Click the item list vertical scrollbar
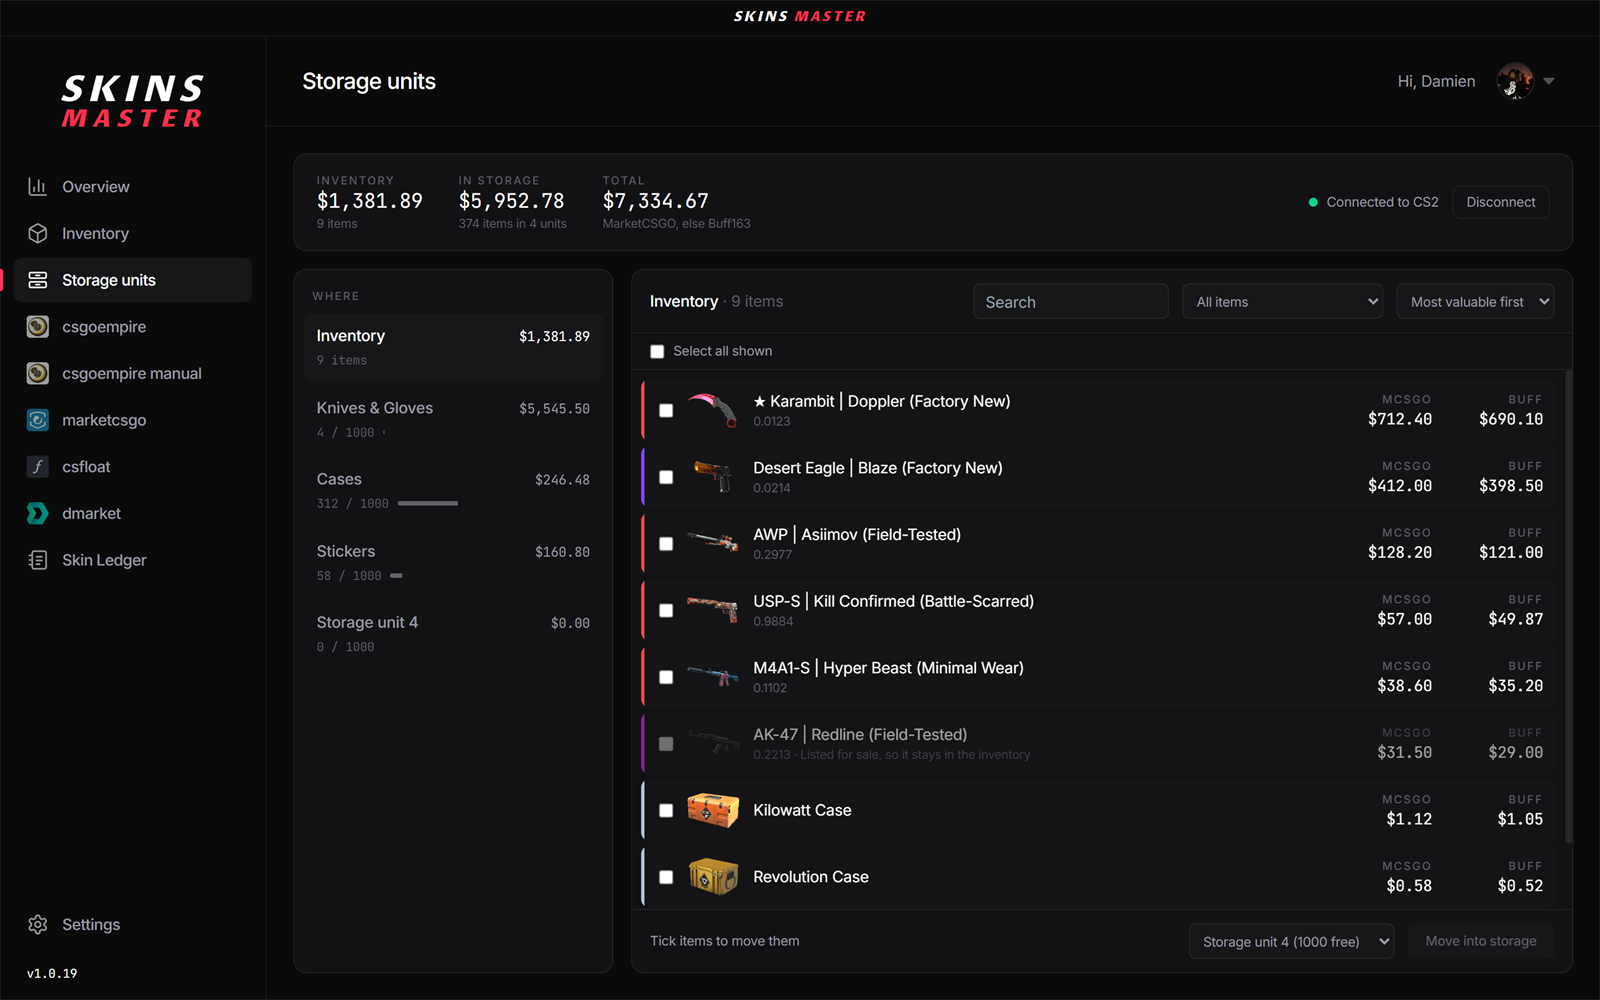The width and height of the screenshot is (1600, 1000). (x=1568, y=606)
